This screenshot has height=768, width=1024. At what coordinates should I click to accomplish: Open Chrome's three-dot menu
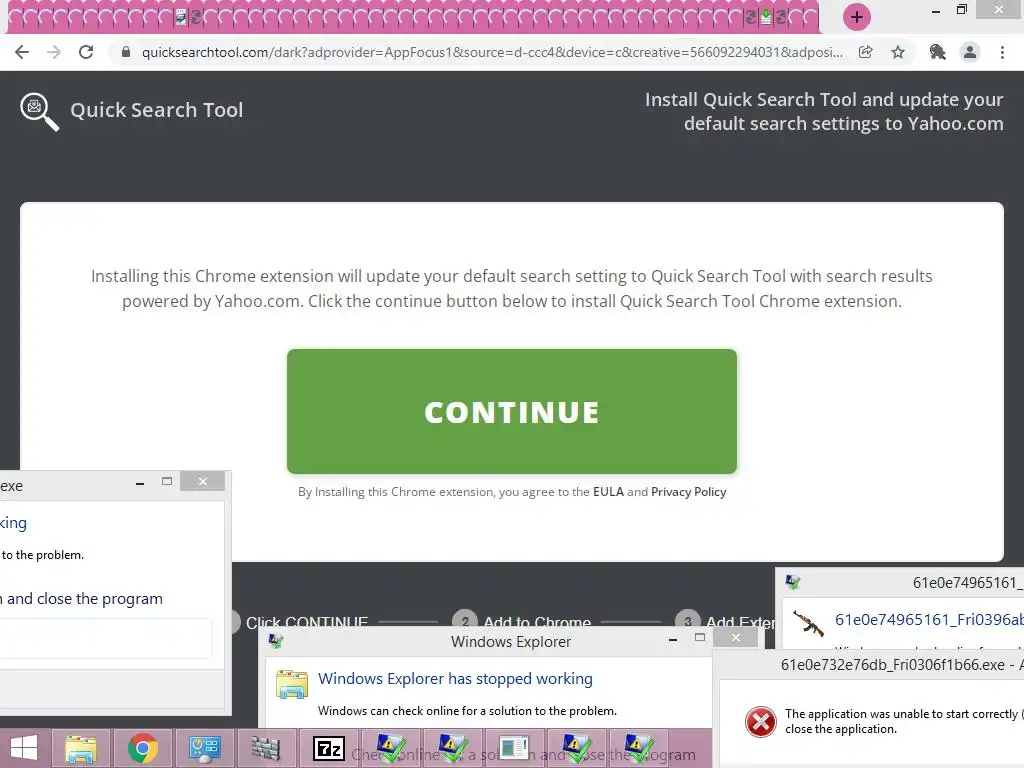(x=1002, y=52)
